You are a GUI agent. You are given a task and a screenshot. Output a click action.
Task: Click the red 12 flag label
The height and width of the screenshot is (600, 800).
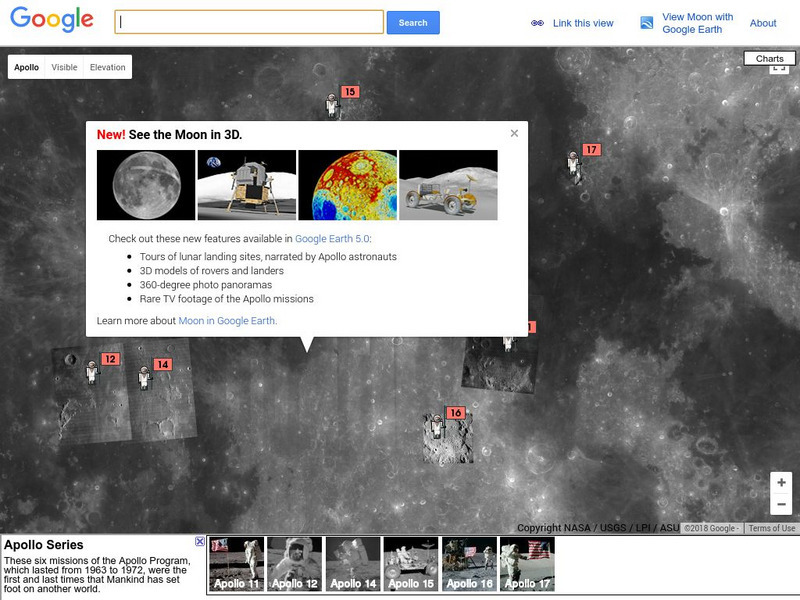coord(111,359)
